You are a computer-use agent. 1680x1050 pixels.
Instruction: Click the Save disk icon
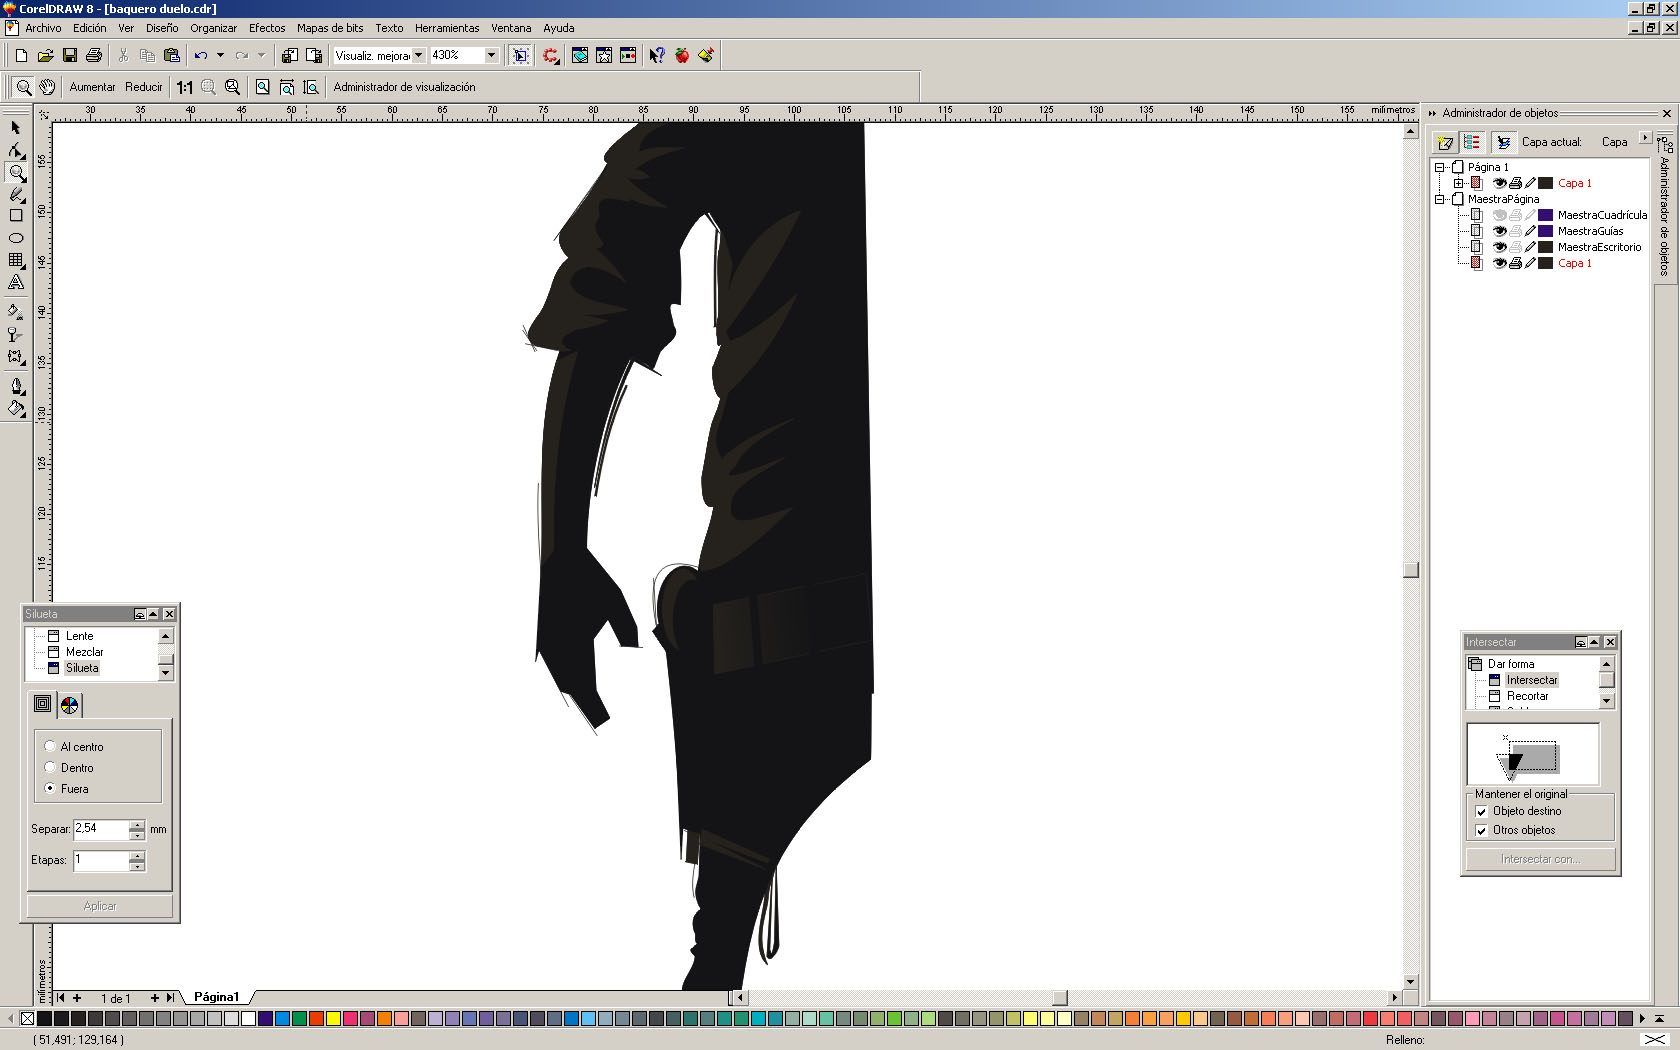[x=70, y=56]
